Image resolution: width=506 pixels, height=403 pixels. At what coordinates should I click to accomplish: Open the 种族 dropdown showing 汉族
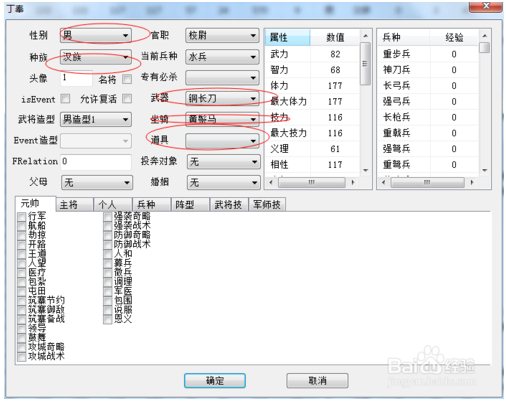click(x=96, y=57)
